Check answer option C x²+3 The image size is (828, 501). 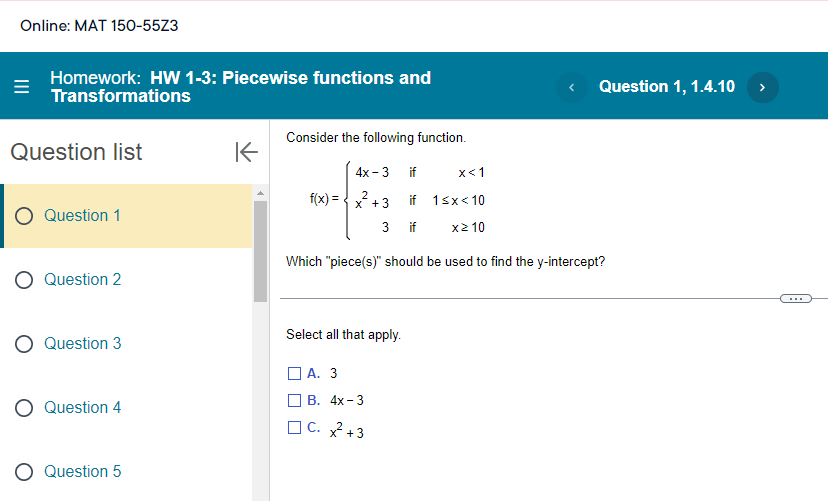[294, 428]
